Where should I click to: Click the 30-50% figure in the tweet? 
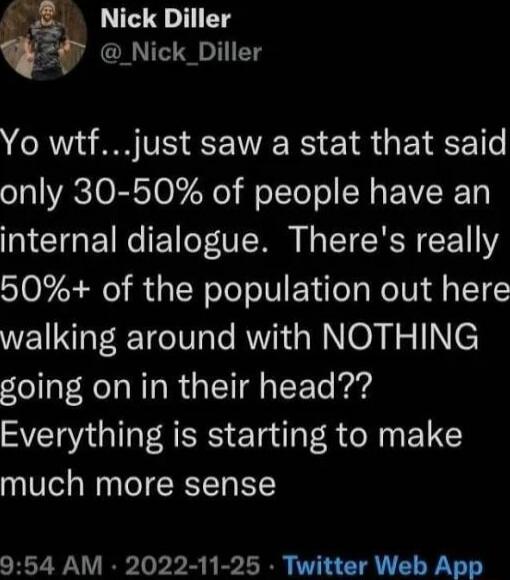138,193
